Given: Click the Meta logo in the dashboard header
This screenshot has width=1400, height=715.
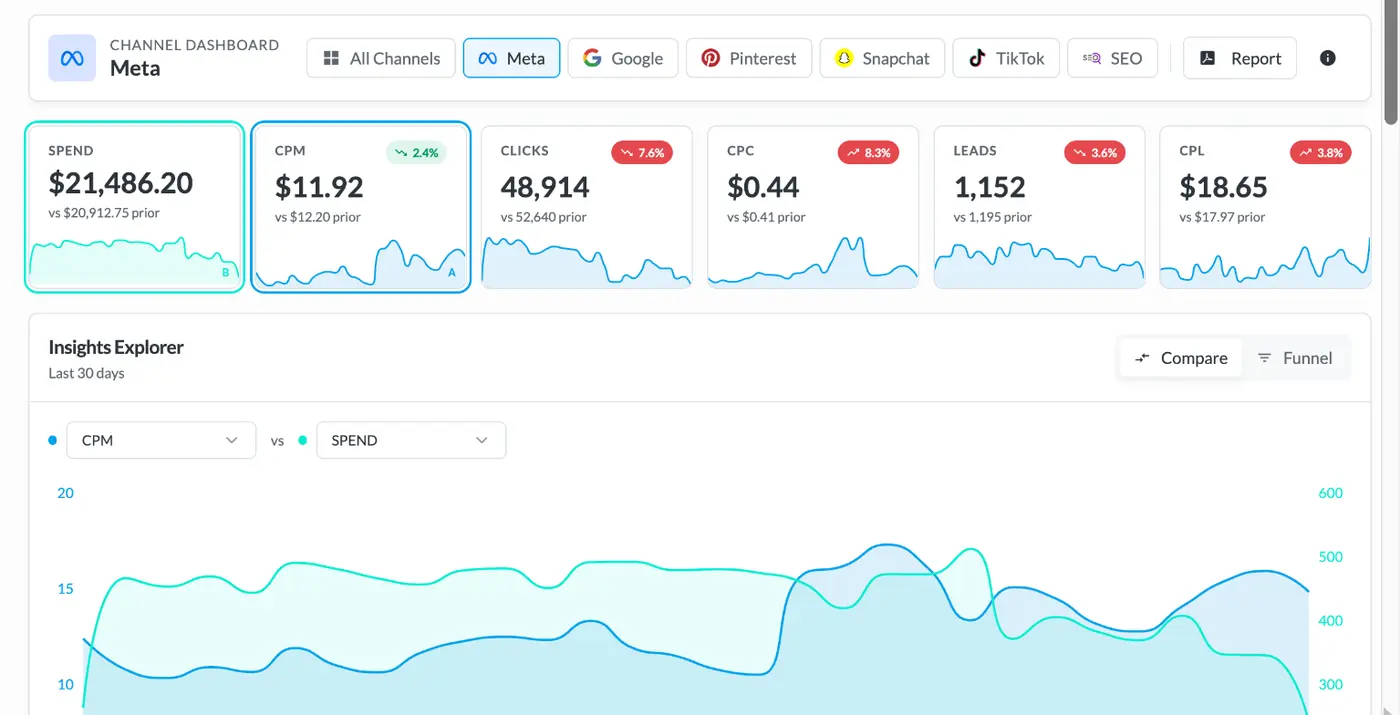Looking at the screenshot, I should coord(72,58).
